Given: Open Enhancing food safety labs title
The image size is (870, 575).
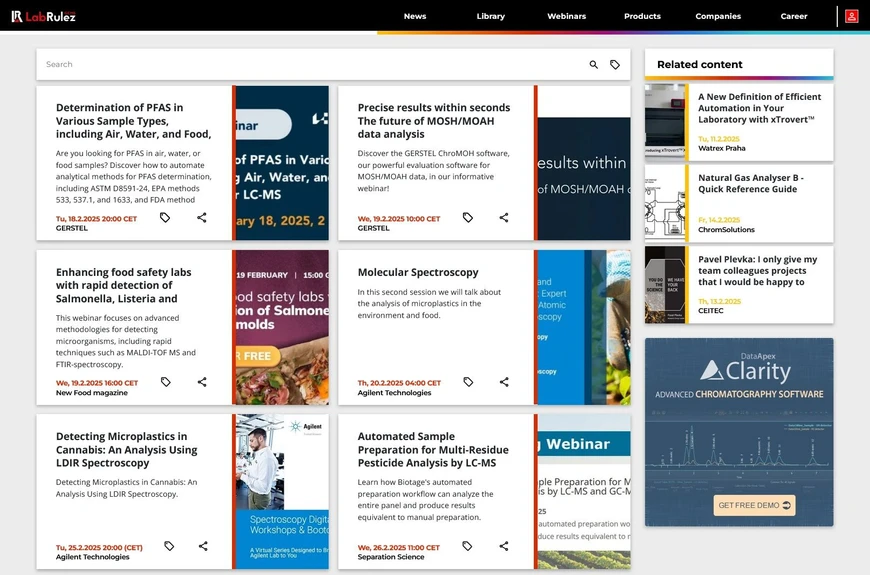Looking at the screenshot, I should (124, 285).
